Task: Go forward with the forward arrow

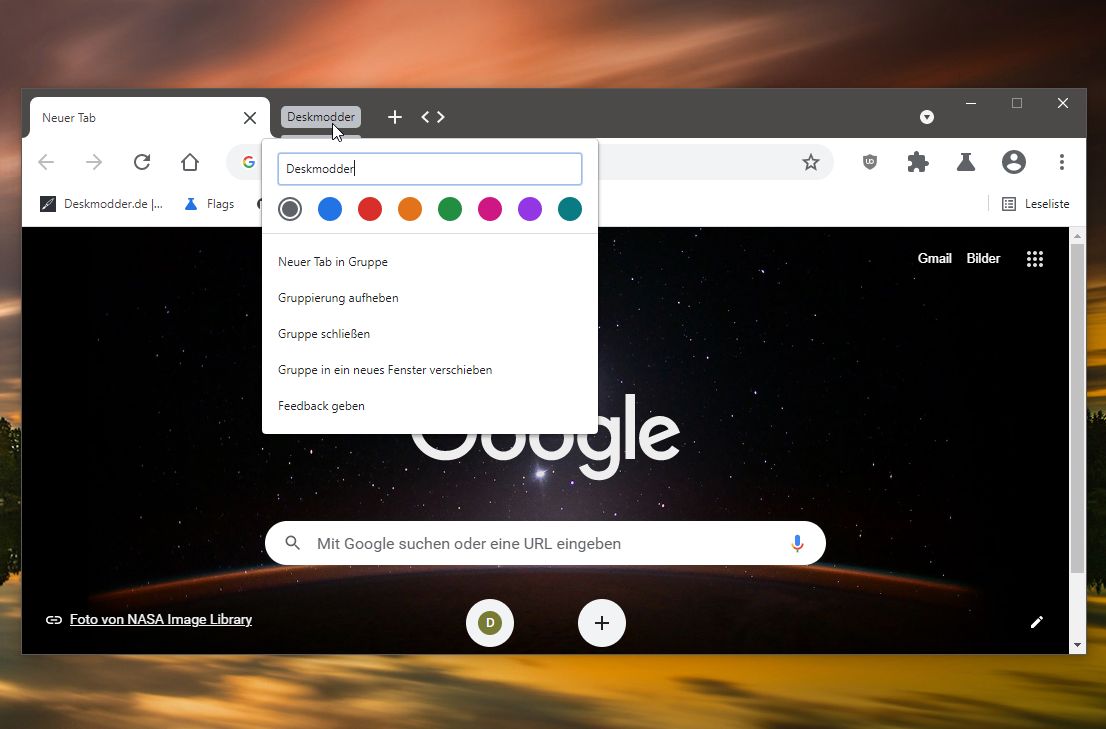Action: coord(94,162)
